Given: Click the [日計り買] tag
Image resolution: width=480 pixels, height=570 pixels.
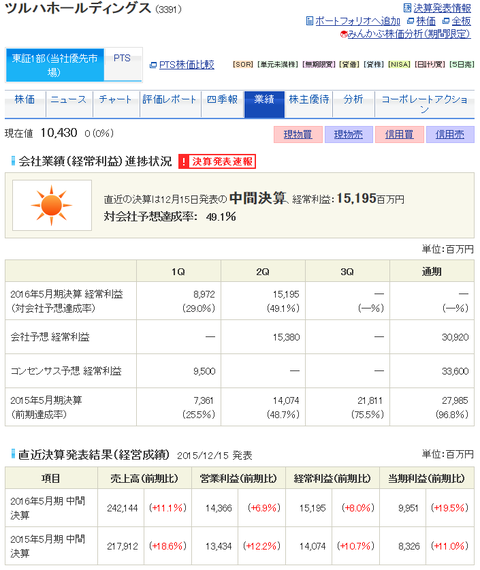Looking at the screenshot, I should coord(430,65).
